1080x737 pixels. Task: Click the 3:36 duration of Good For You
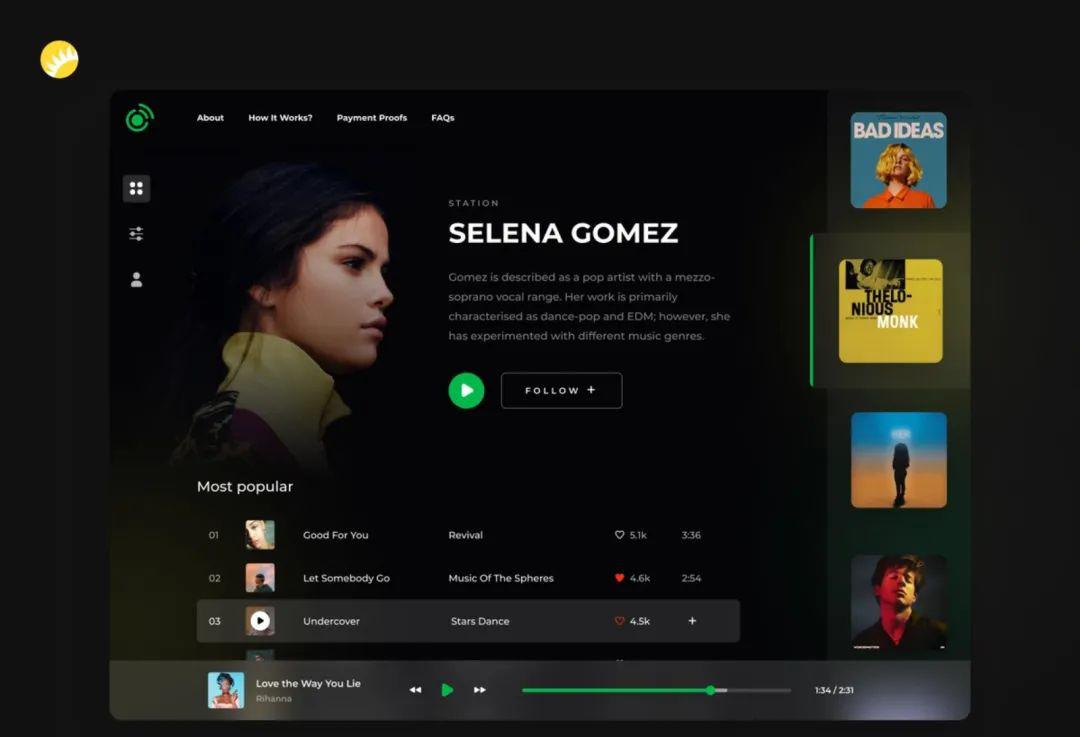[x=691, y=535]
